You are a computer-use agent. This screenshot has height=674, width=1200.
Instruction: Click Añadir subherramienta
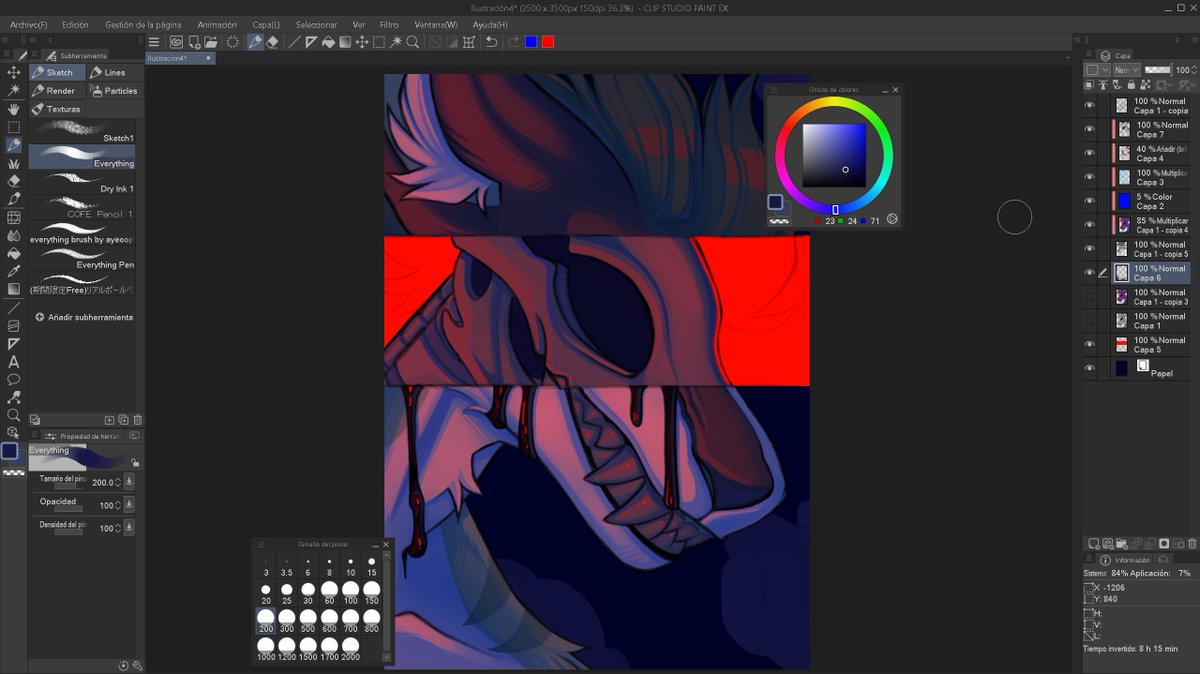click(84, 317)
